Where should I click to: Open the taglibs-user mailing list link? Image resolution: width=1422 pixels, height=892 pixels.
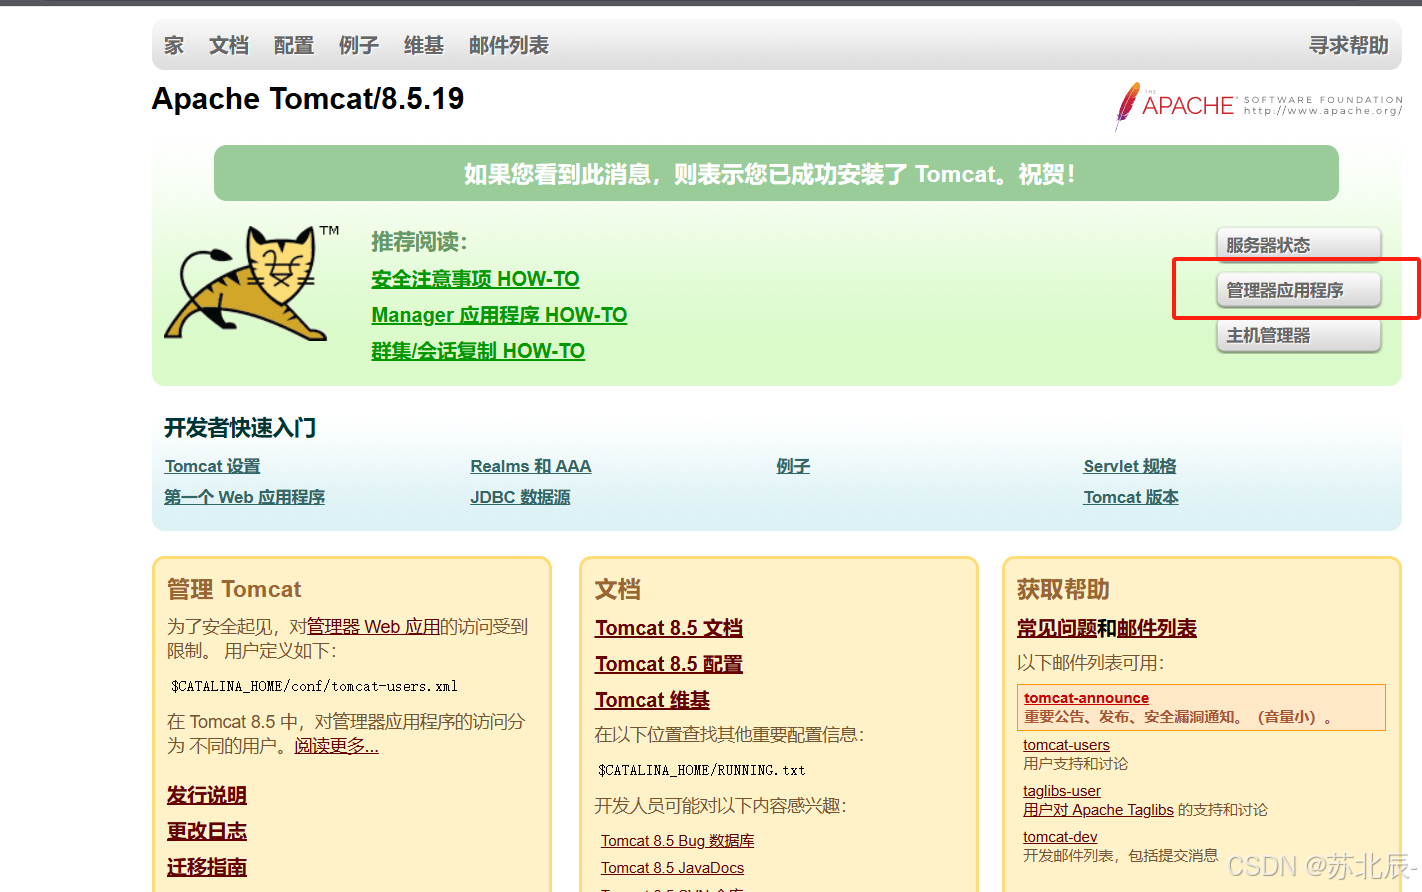(x=1062, y=791)
